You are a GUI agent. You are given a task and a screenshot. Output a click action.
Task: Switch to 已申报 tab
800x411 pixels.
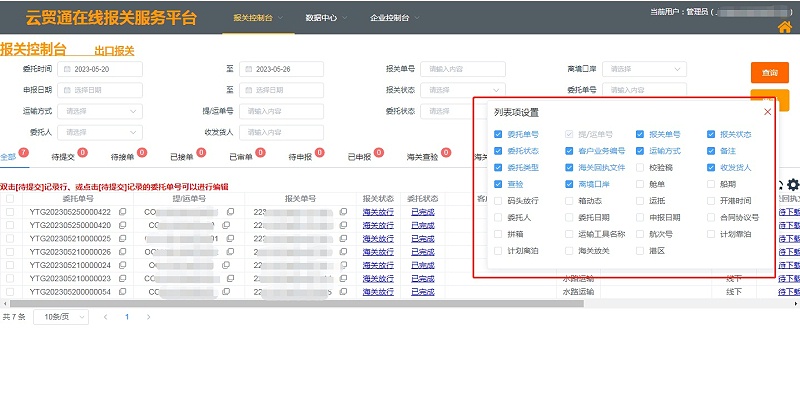(x=359, y=157)
